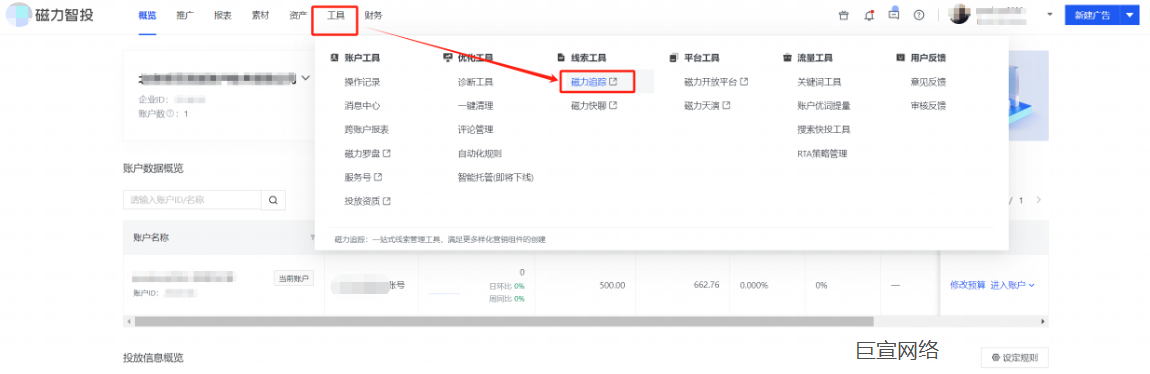Expand the company name chevron dropdown

coord(305,78)
